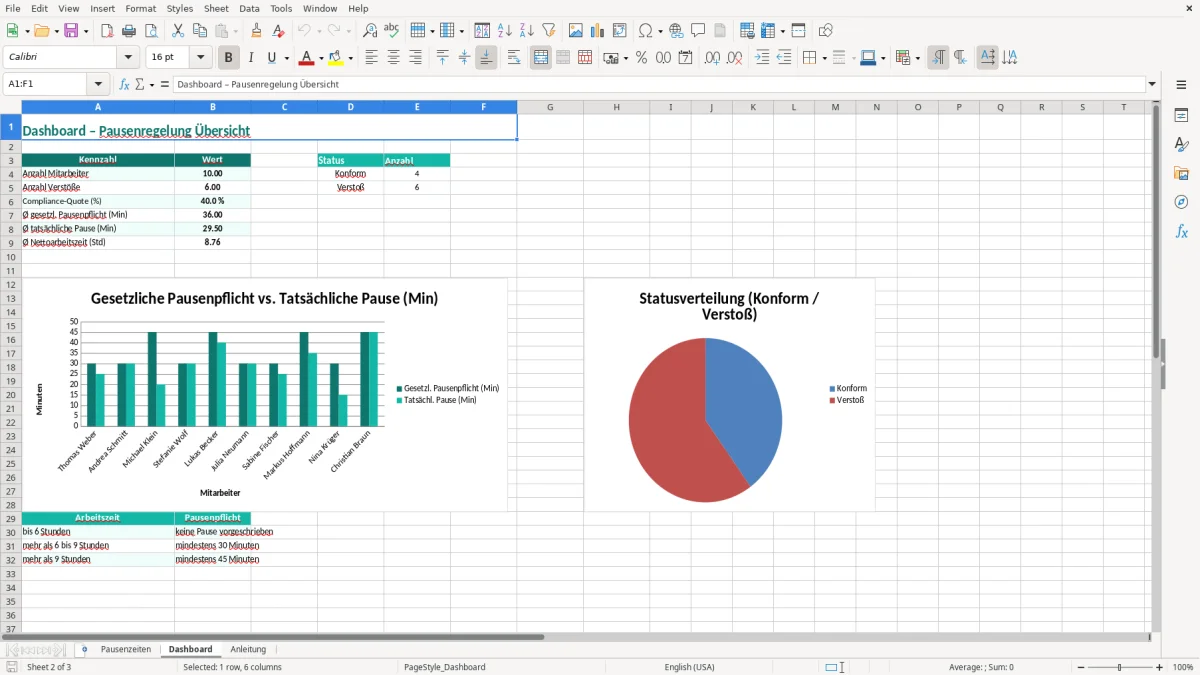The height and width of the screenshot is (675, 1200).
Task: Increase indent
Action: 762,58
